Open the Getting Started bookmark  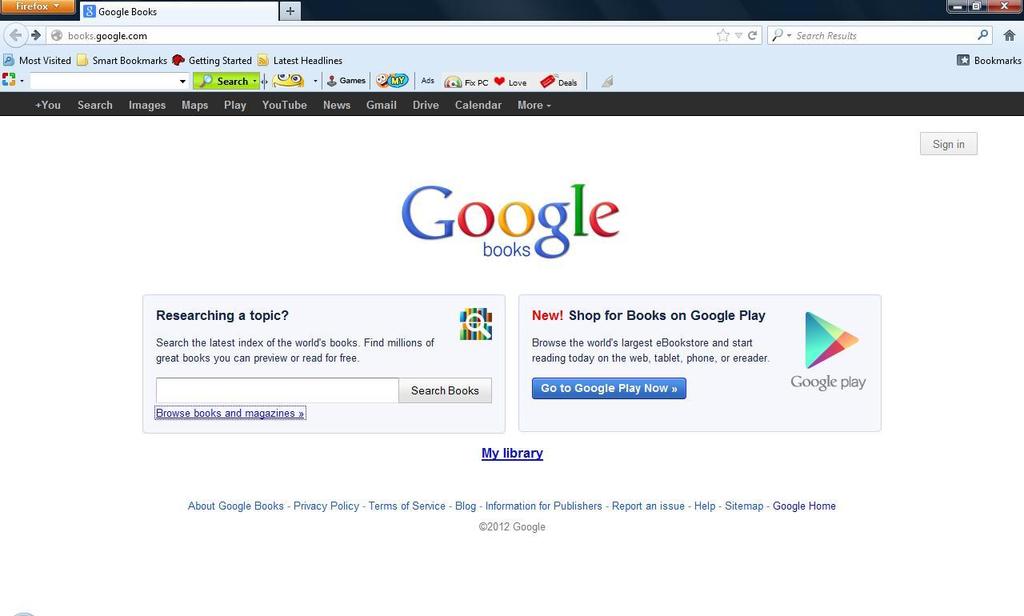212,60
